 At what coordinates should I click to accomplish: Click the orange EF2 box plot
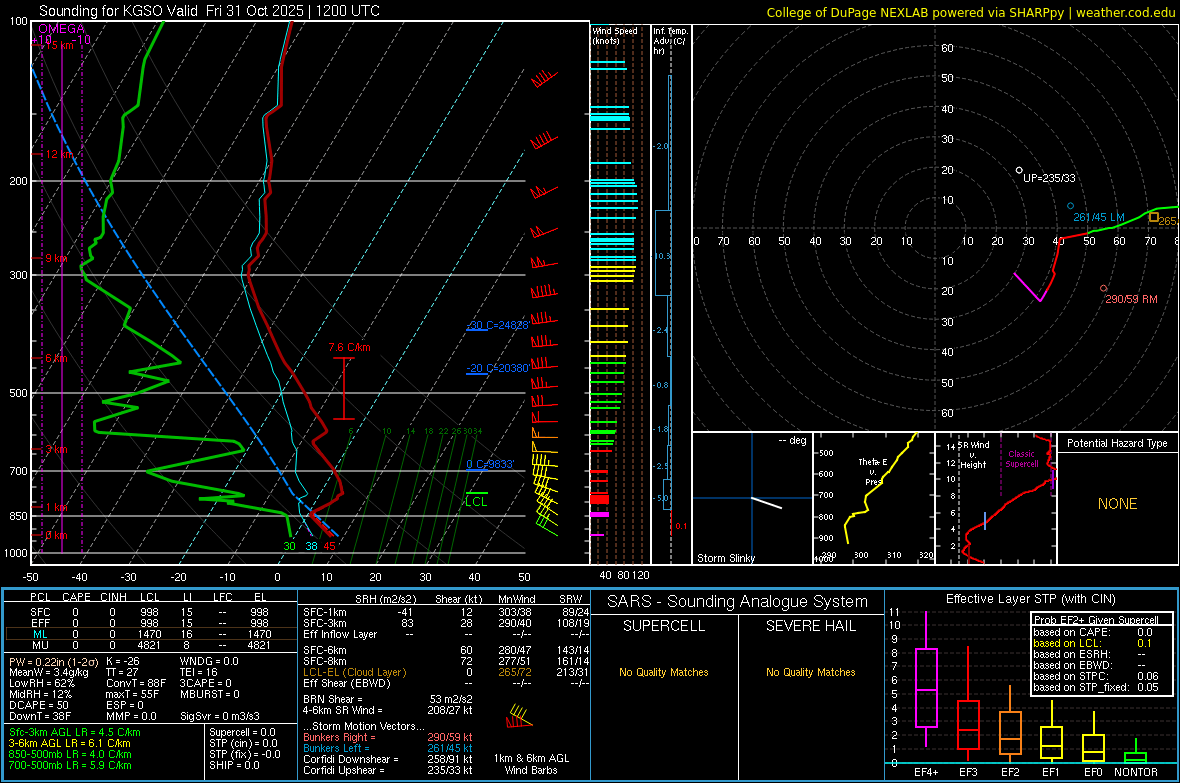pos(1010,723)
